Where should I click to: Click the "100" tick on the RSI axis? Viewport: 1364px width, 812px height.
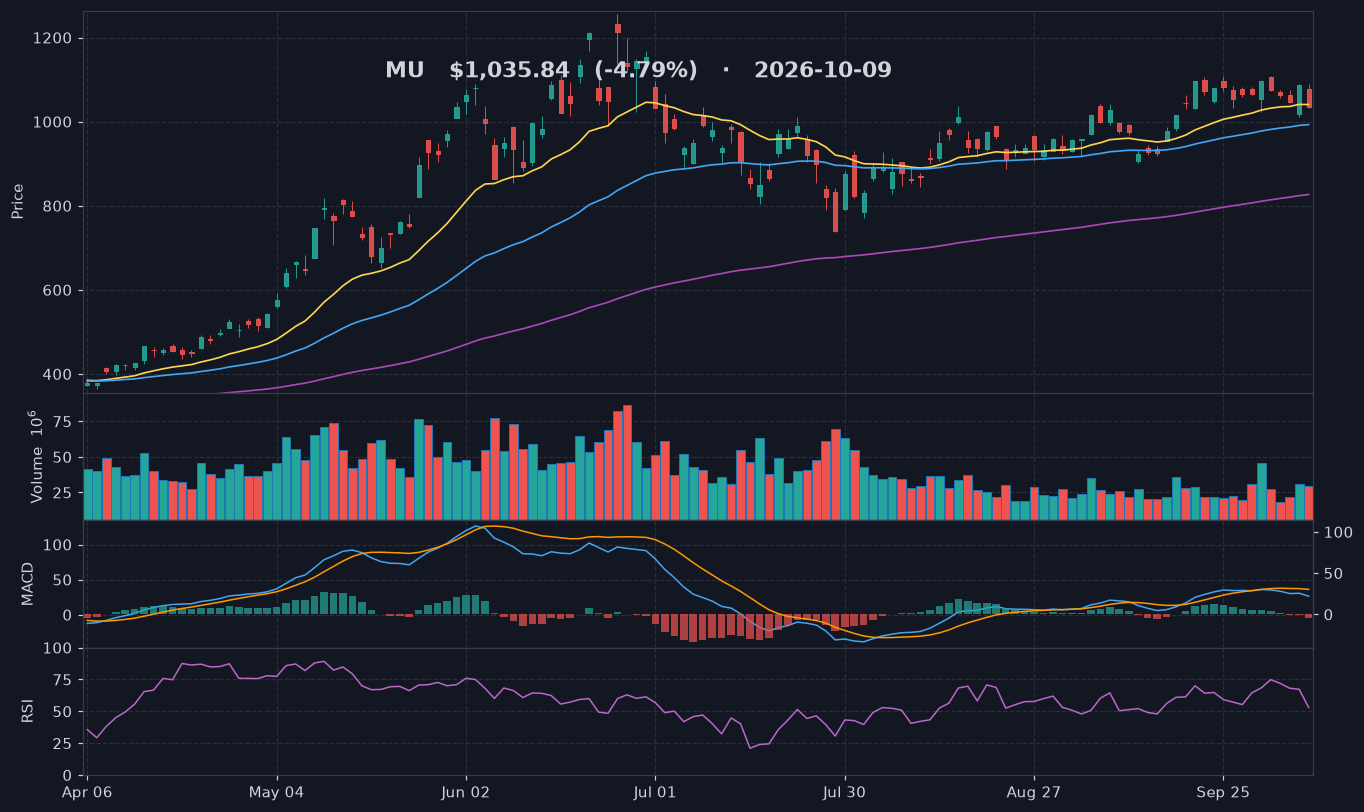[x=58, y=648]
